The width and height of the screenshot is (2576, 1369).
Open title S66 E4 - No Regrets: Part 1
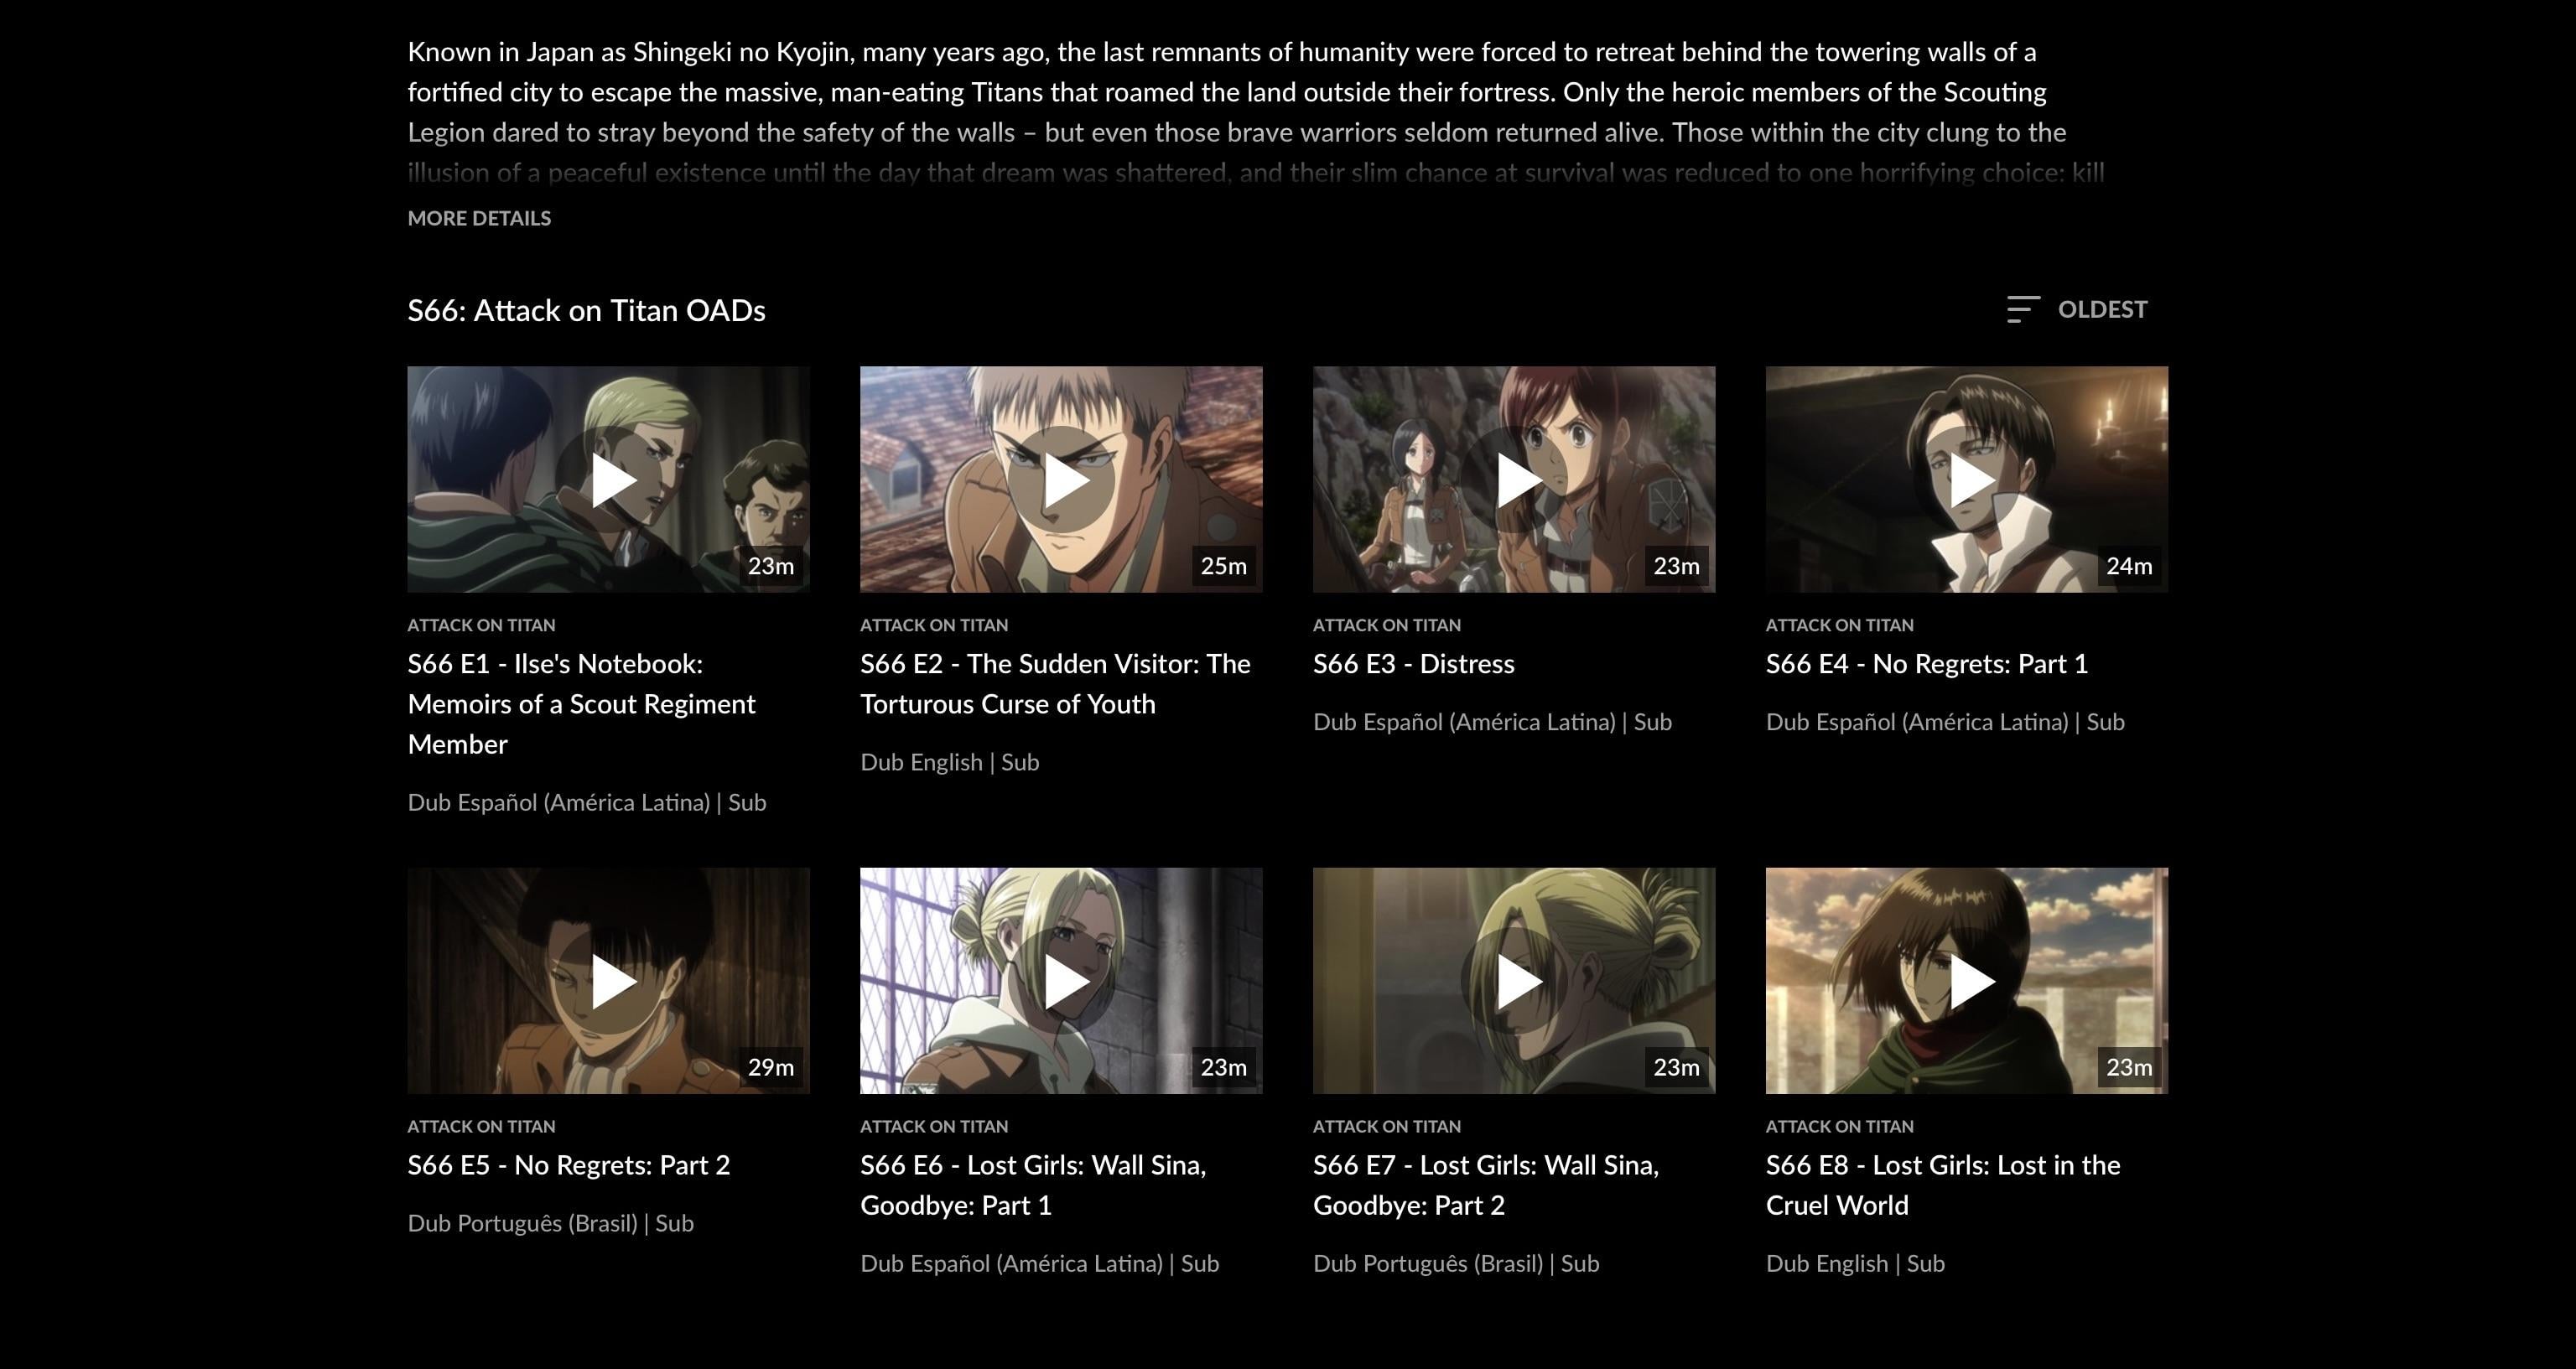[1926, 664]
